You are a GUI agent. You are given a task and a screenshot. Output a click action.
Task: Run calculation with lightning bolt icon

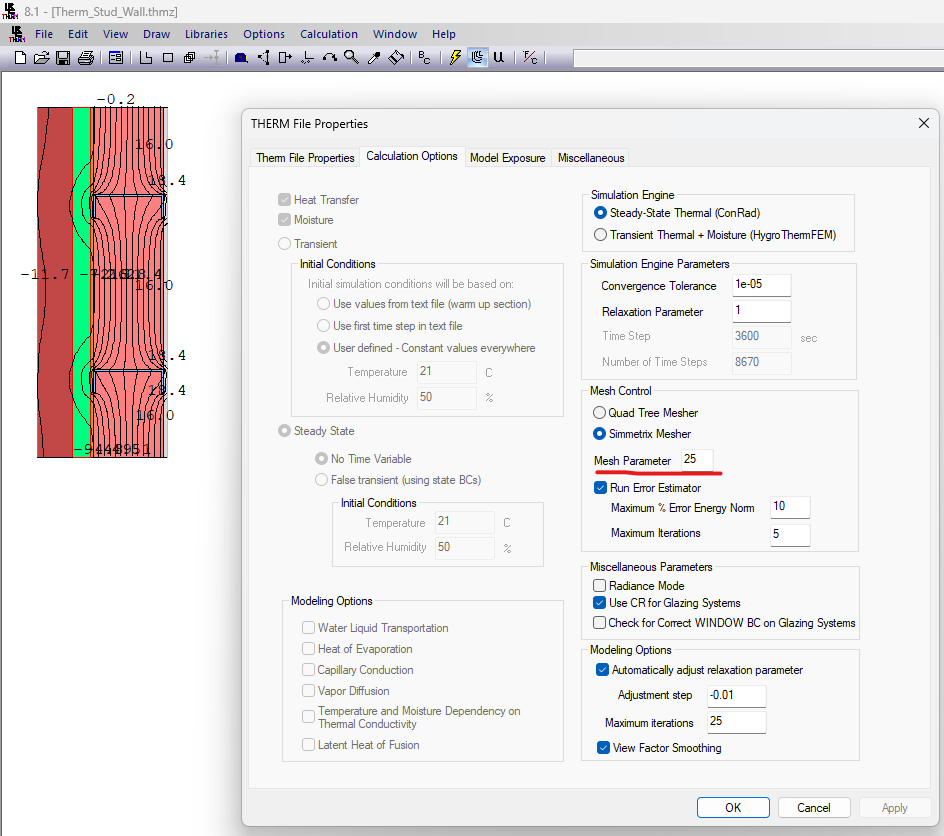(455, 58)
